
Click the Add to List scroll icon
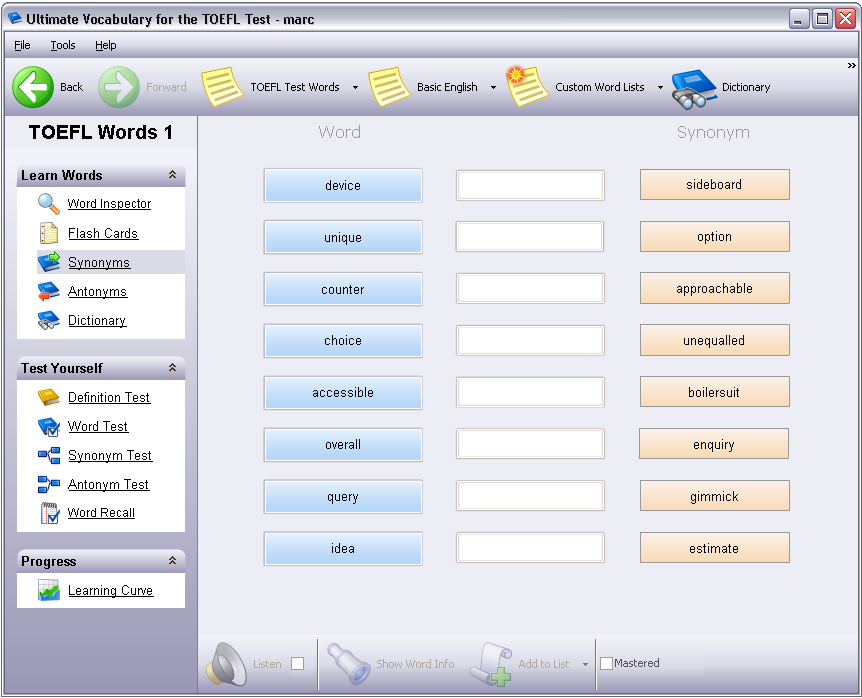pyautogui.click(x=490, y=664)
